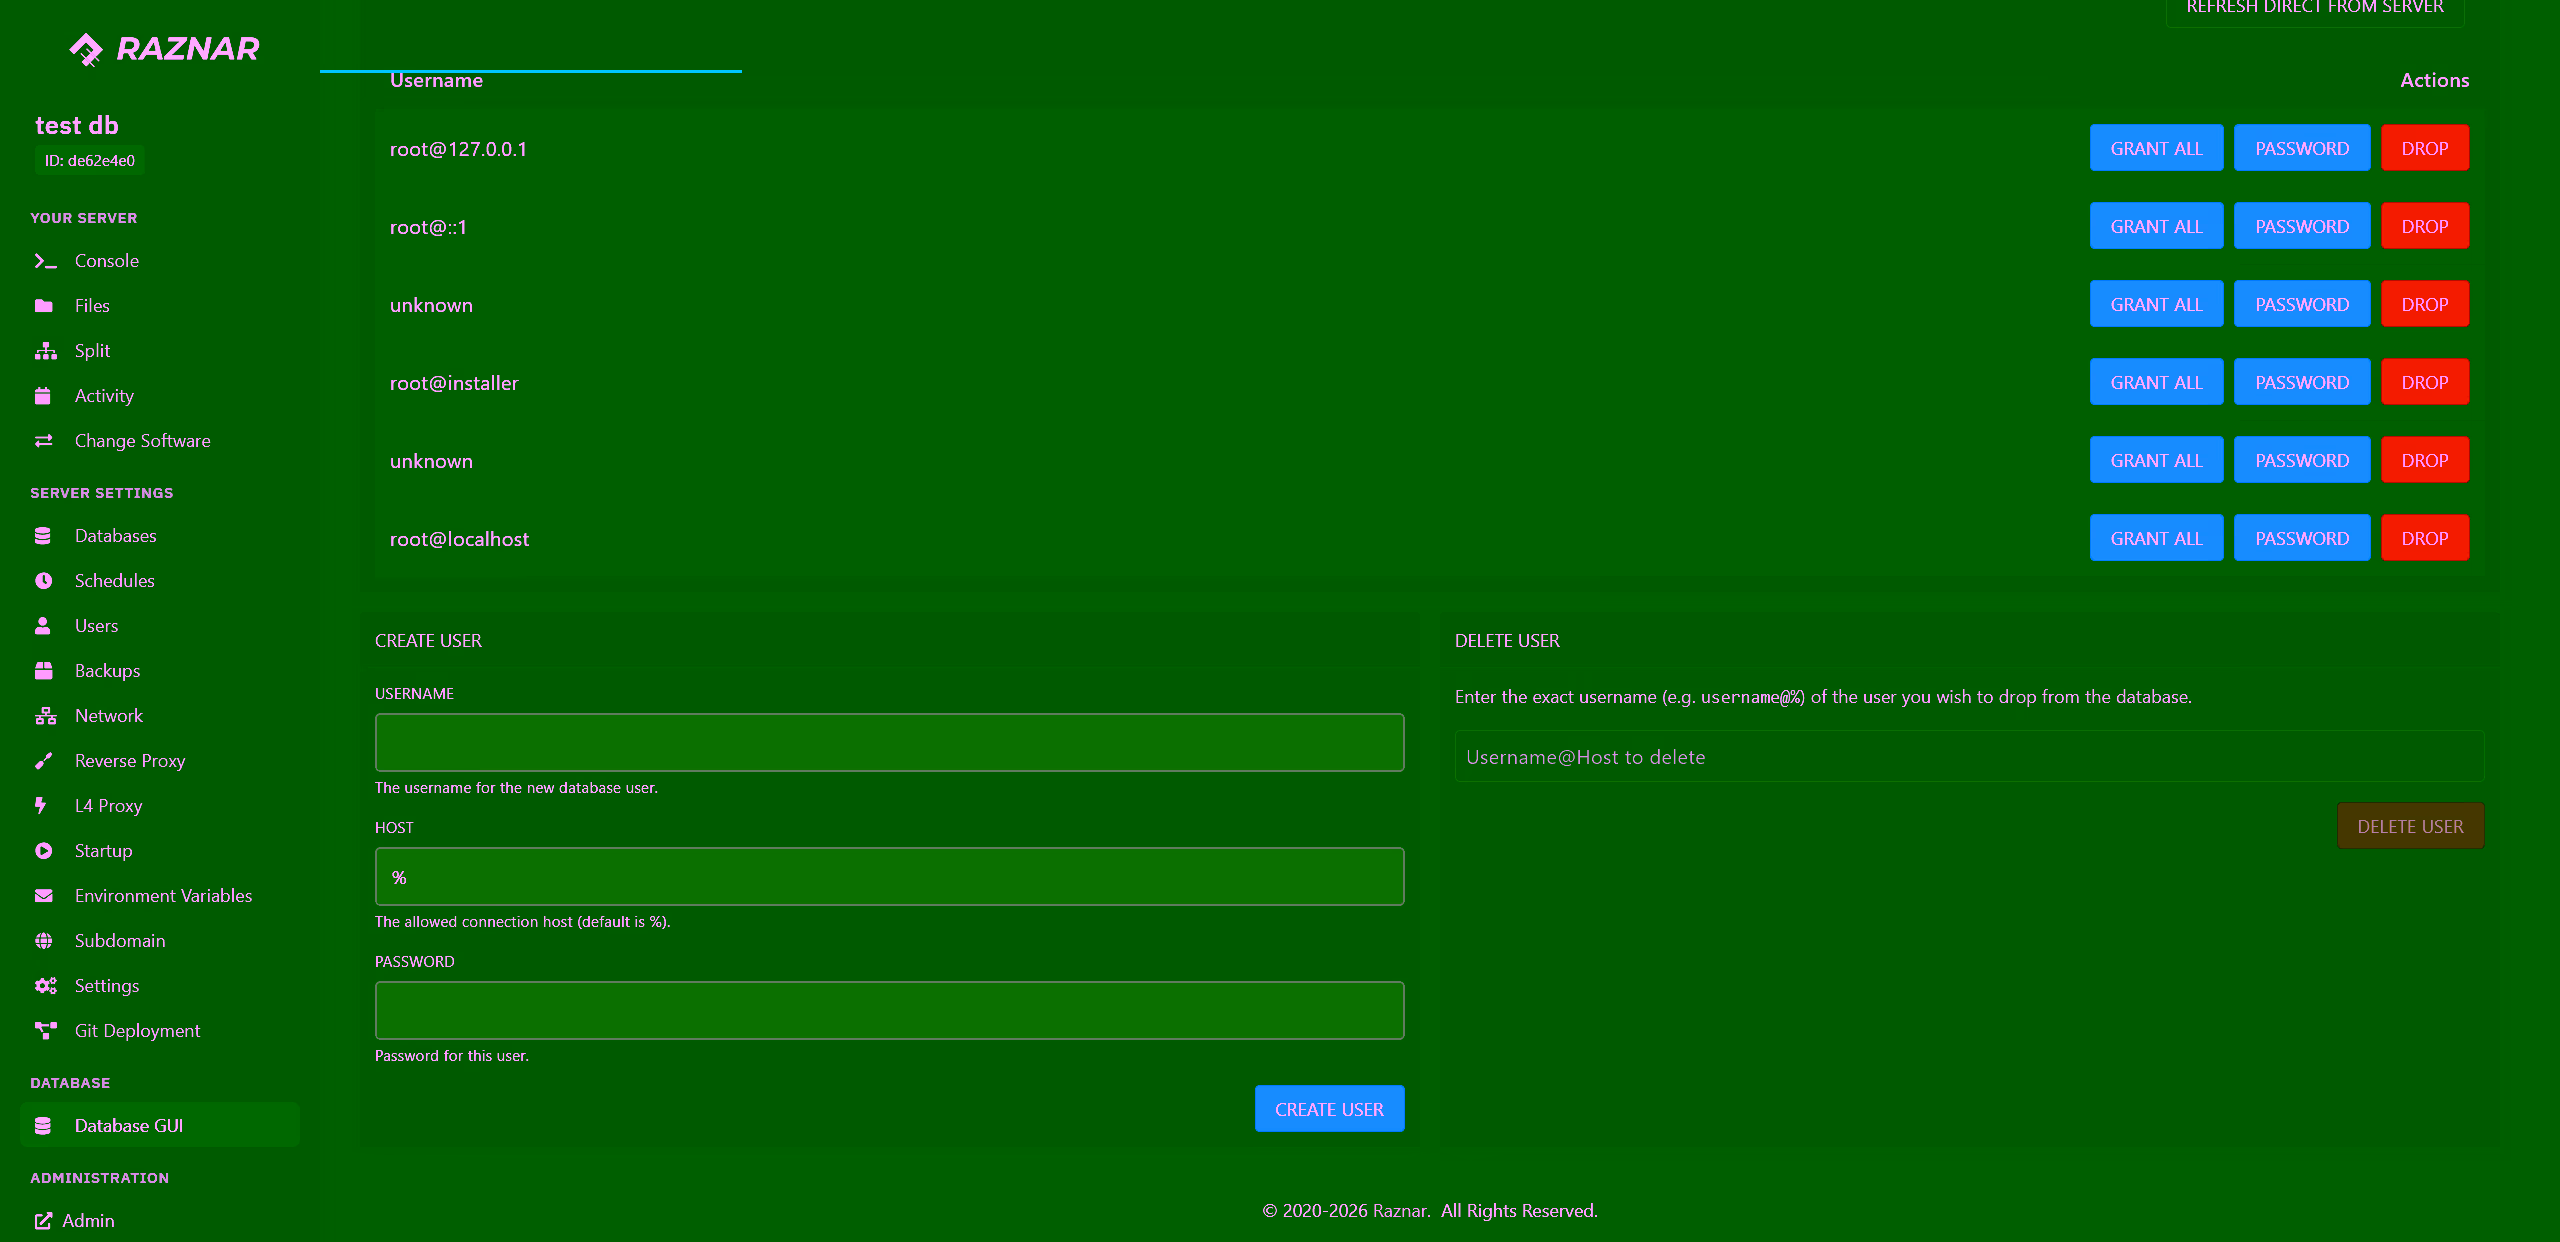Click the Change Software swap icon

pyautogui.click(x=44, y=441)
